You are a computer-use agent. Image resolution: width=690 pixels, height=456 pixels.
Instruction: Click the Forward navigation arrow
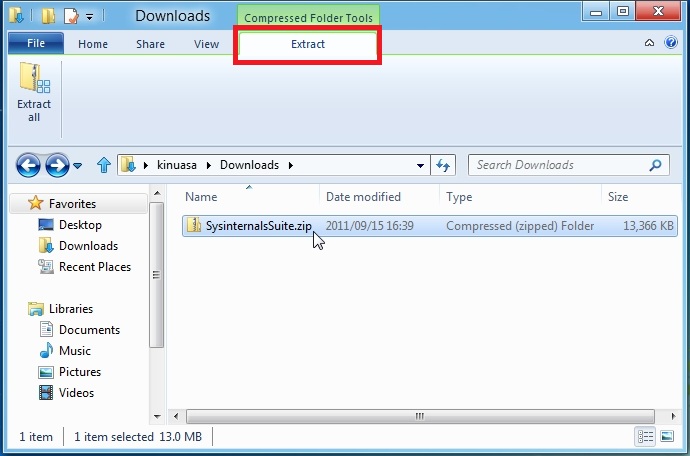pyautogui.click(x=57, y=165)
